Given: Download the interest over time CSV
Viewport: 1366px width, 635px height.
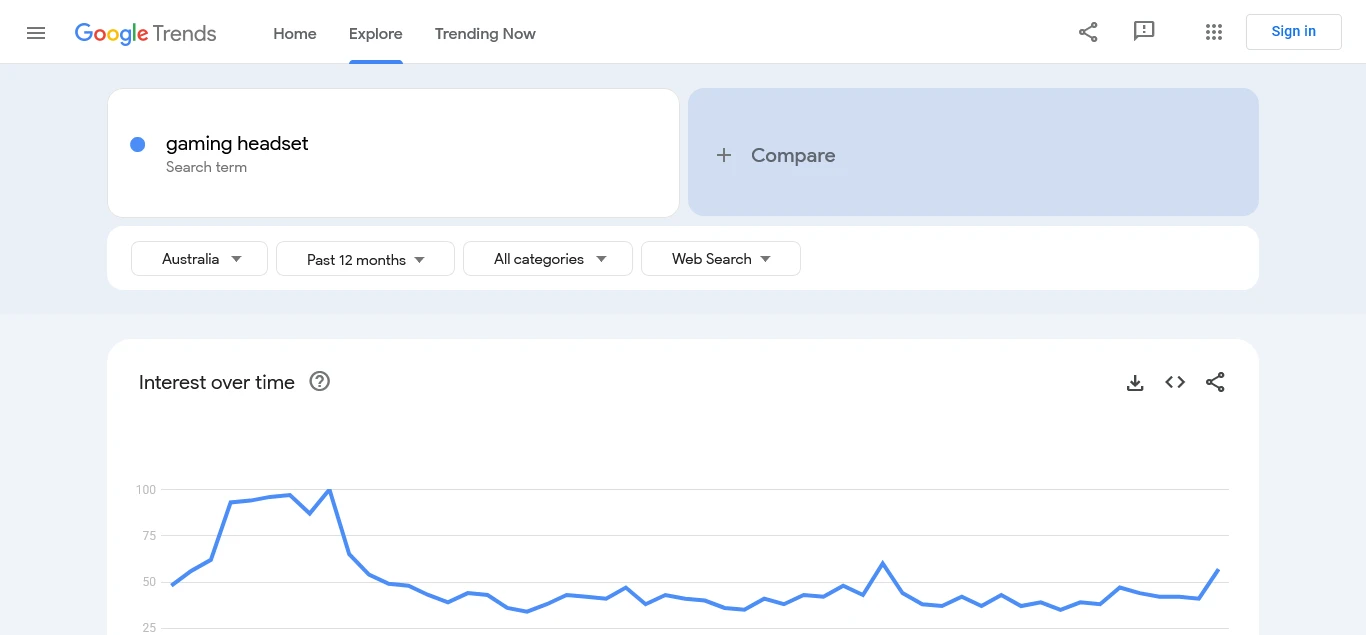Looking at the screenshot, I should click(1135, 383).
